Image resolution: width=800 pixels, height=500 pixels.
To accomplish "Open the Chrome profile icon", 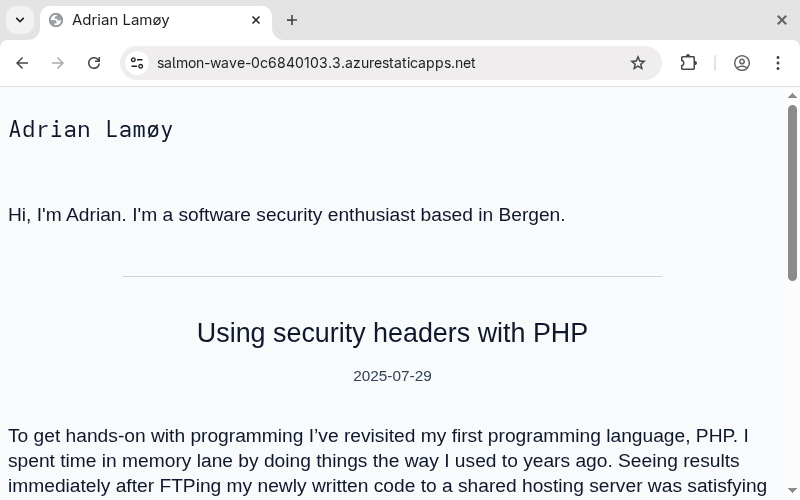I will tap(742, 63).
